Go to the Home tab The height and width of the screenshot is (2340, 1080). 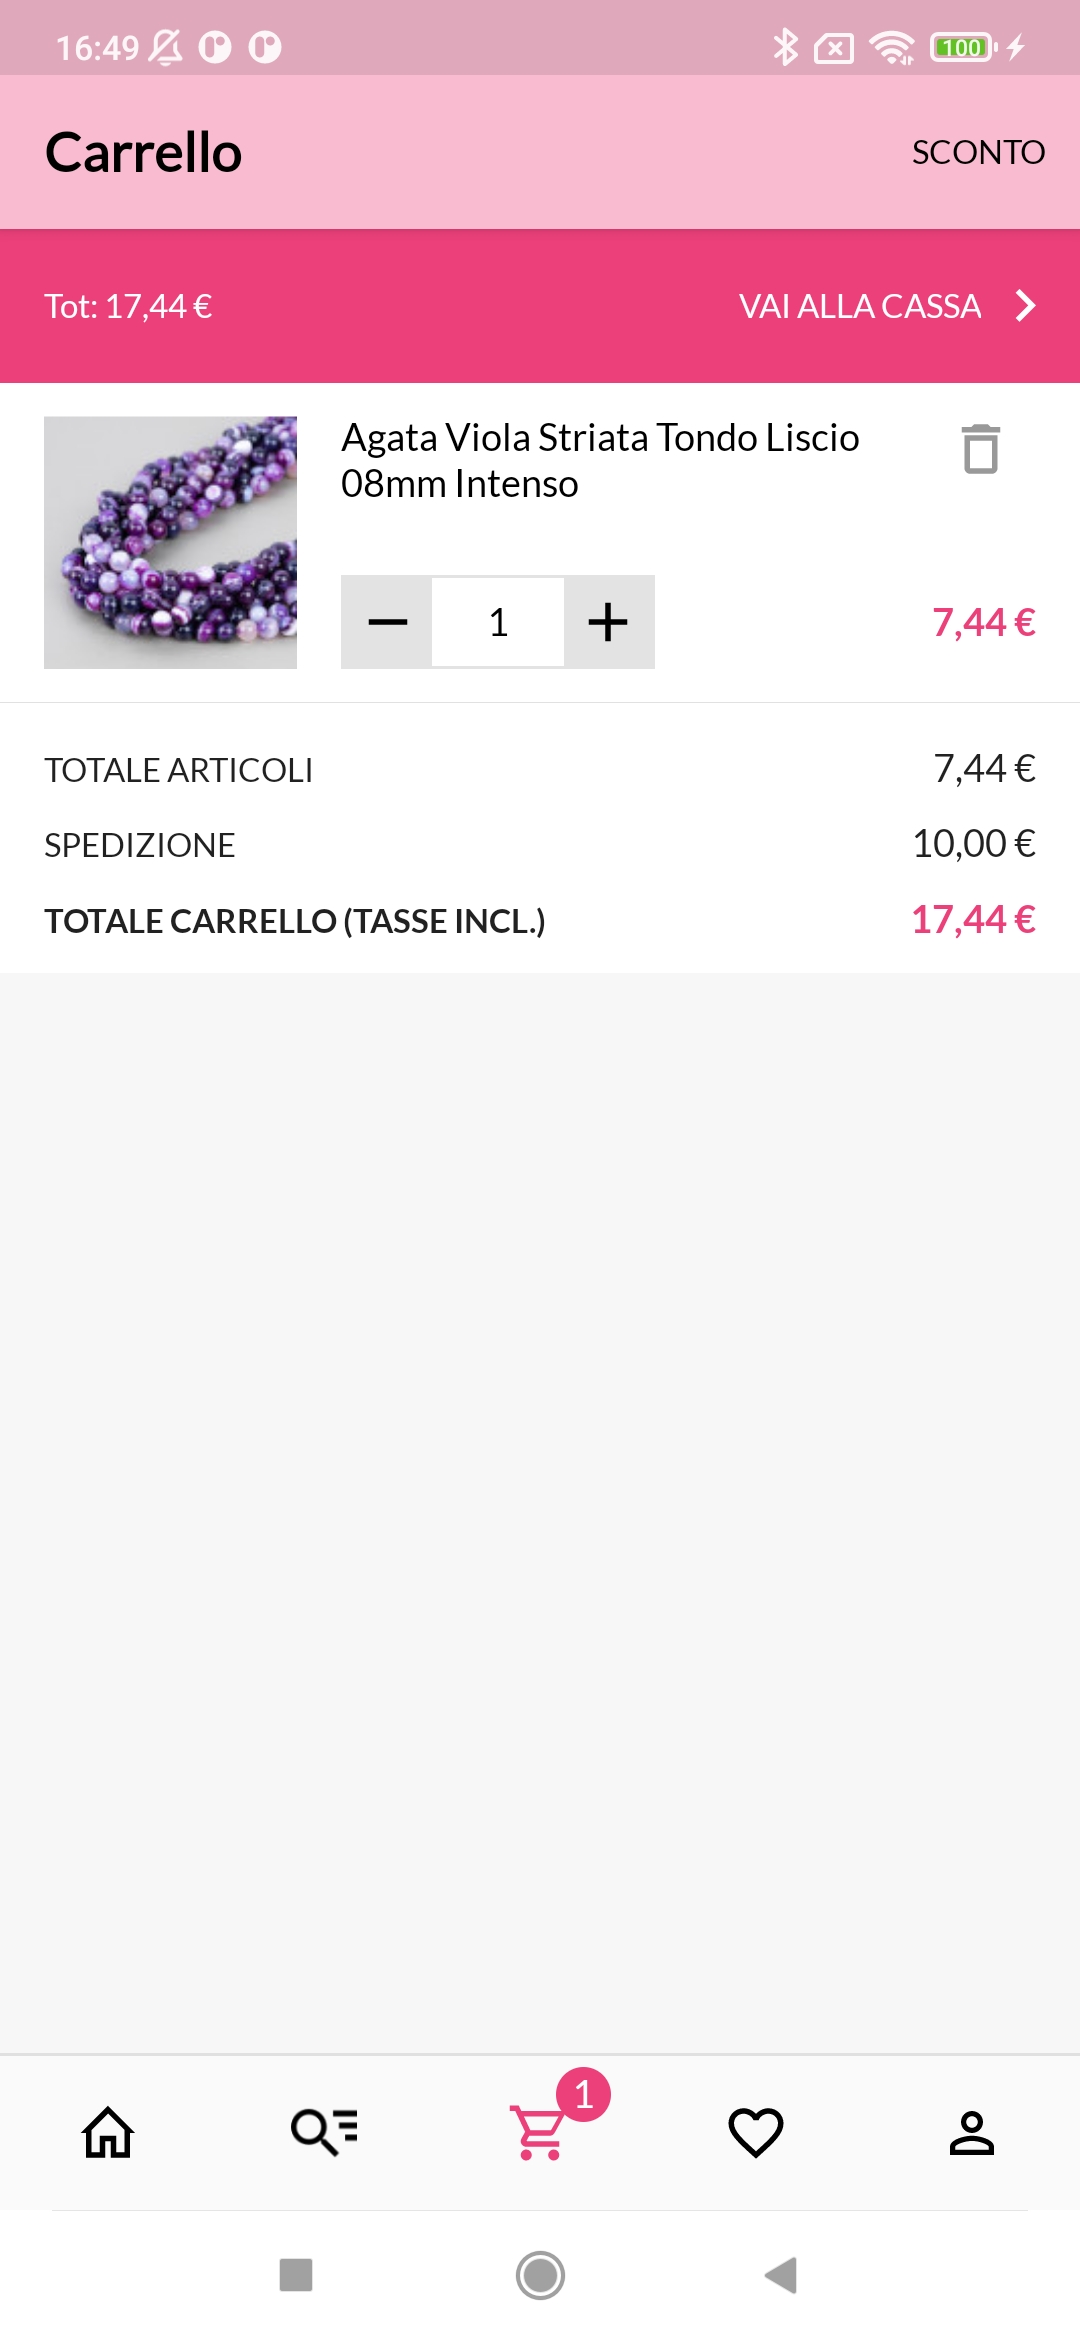pyautogui.click(x=108, y=2132)
